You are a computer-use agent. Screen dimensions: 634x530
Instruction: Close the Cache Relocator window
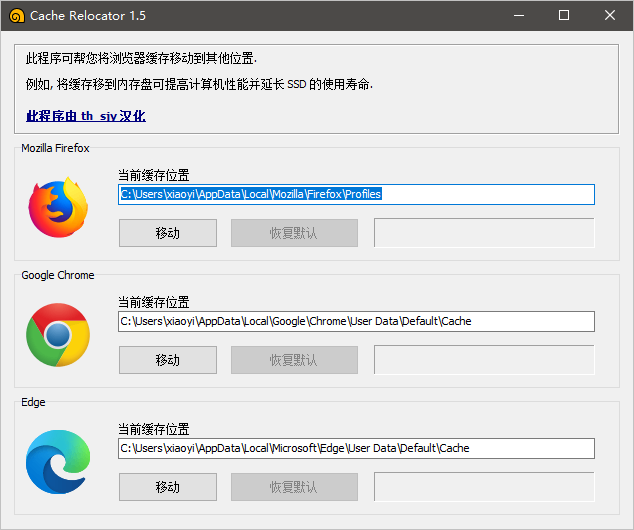point(610,16)
